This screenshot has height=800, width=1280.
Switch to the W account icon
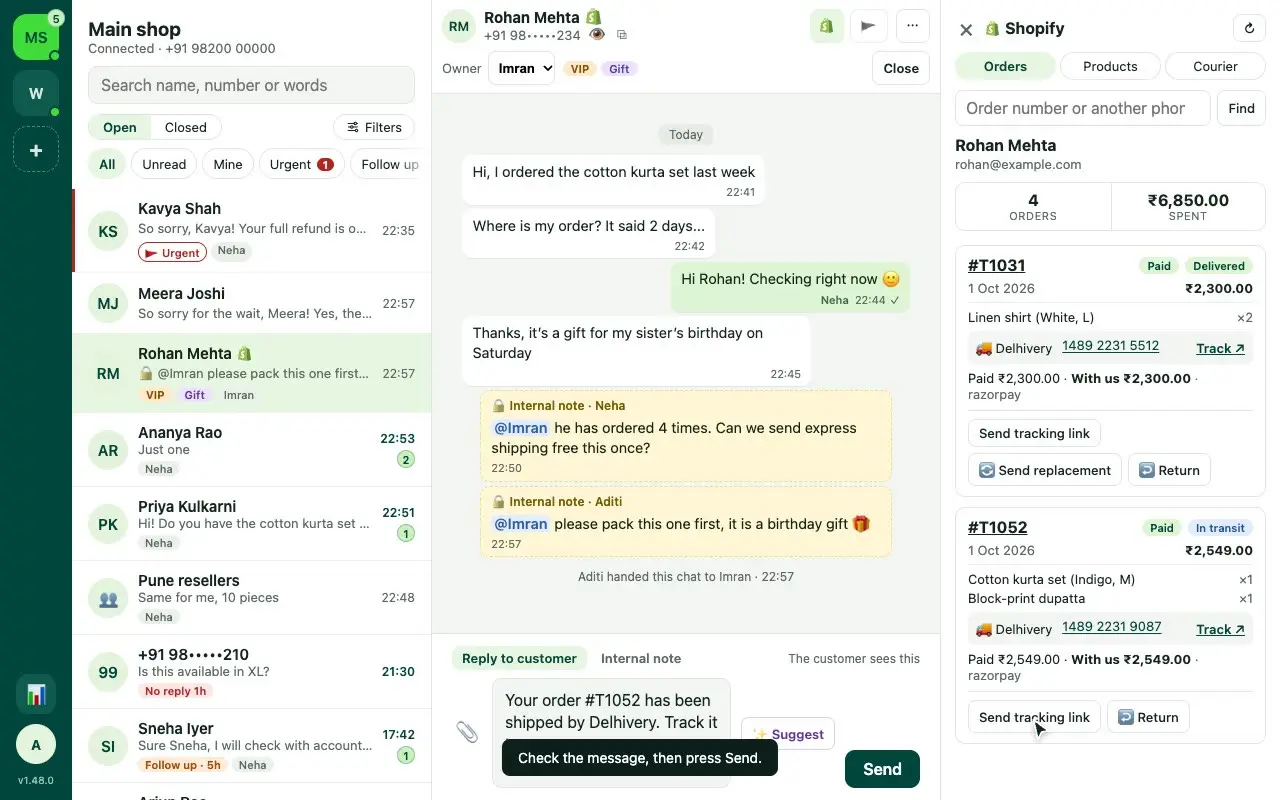click(36, 93)
